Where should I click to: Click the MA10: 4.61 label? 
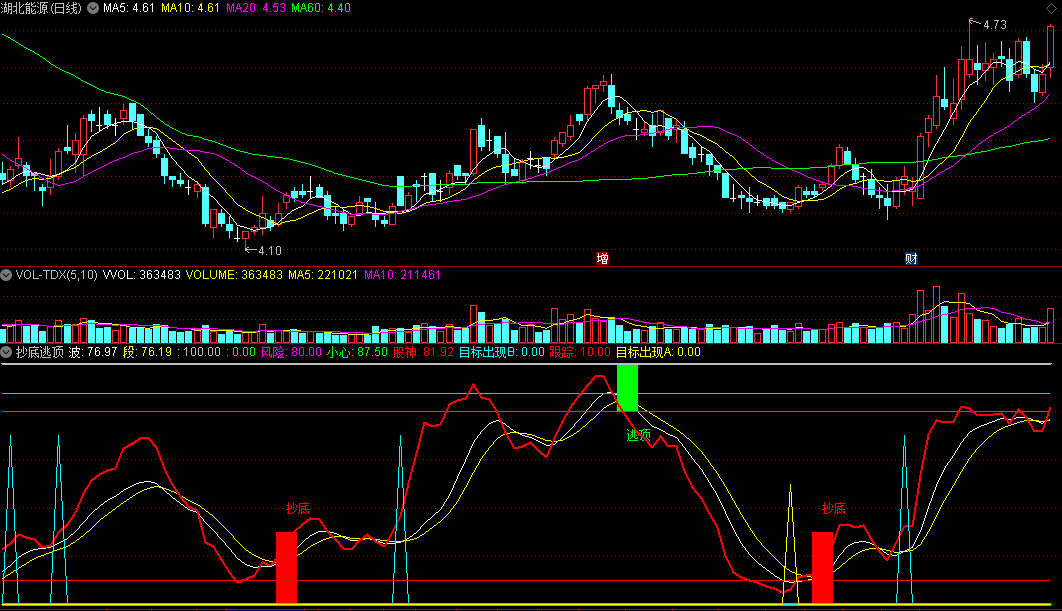pyautogui.click(x=190, y=8)
